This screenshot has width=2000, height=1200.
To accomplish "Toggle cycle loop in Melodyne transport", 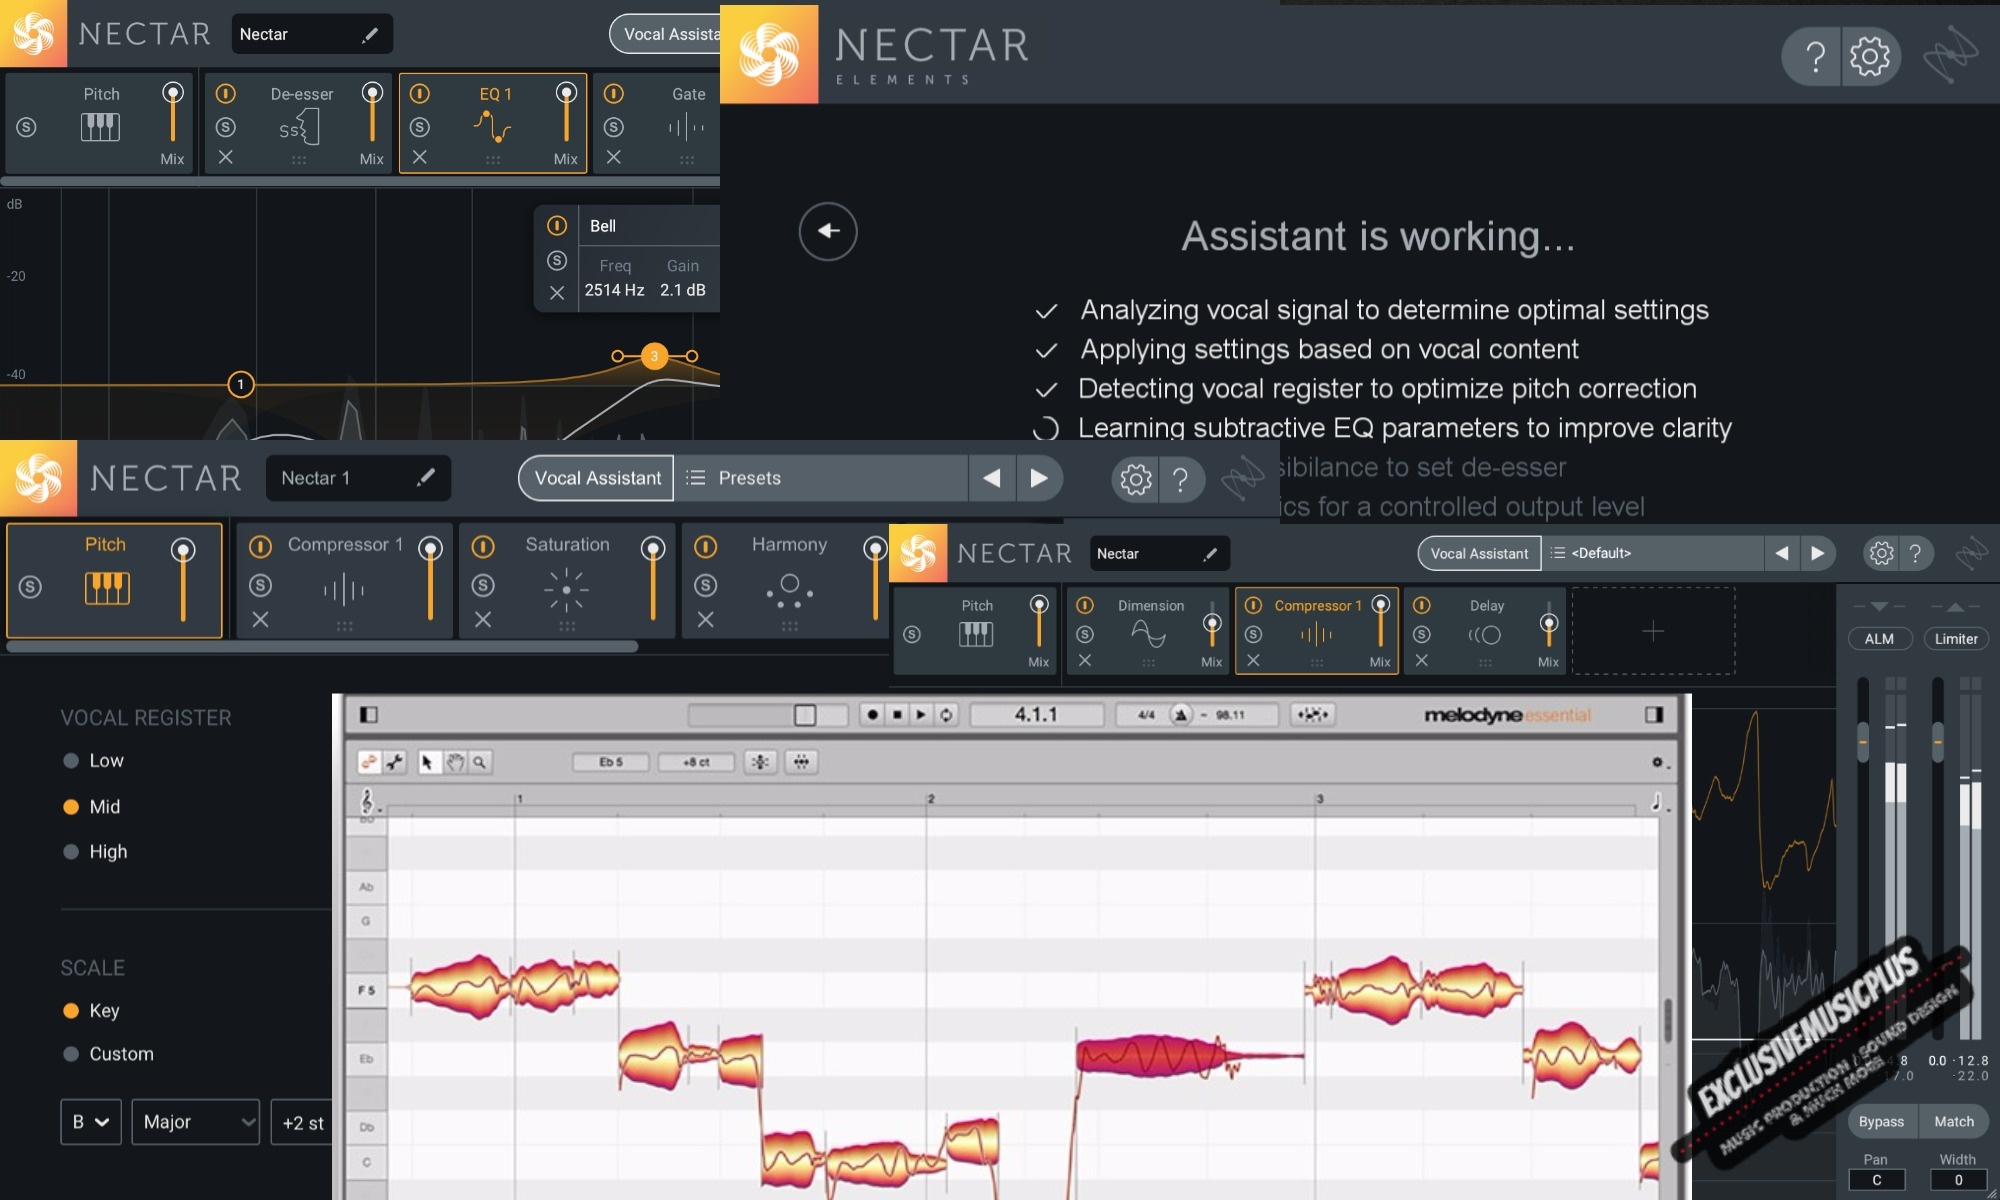I will click(946, 715).
